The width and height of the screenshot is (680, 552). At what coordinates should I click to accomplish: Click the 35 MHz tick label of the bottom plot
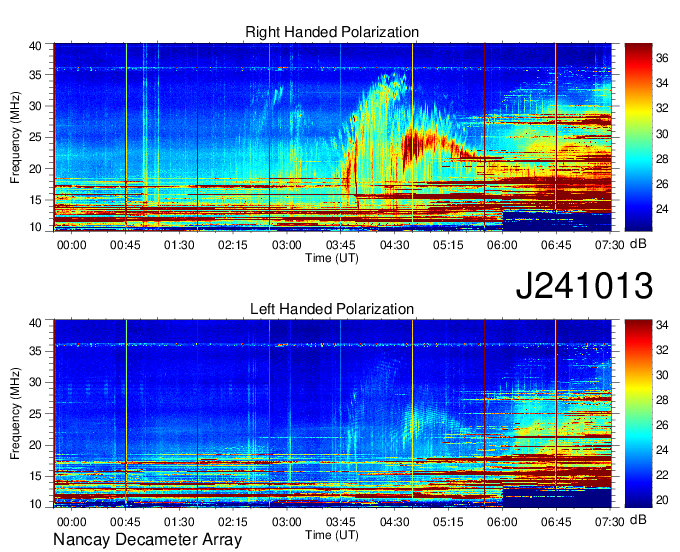tap(35, 351)
